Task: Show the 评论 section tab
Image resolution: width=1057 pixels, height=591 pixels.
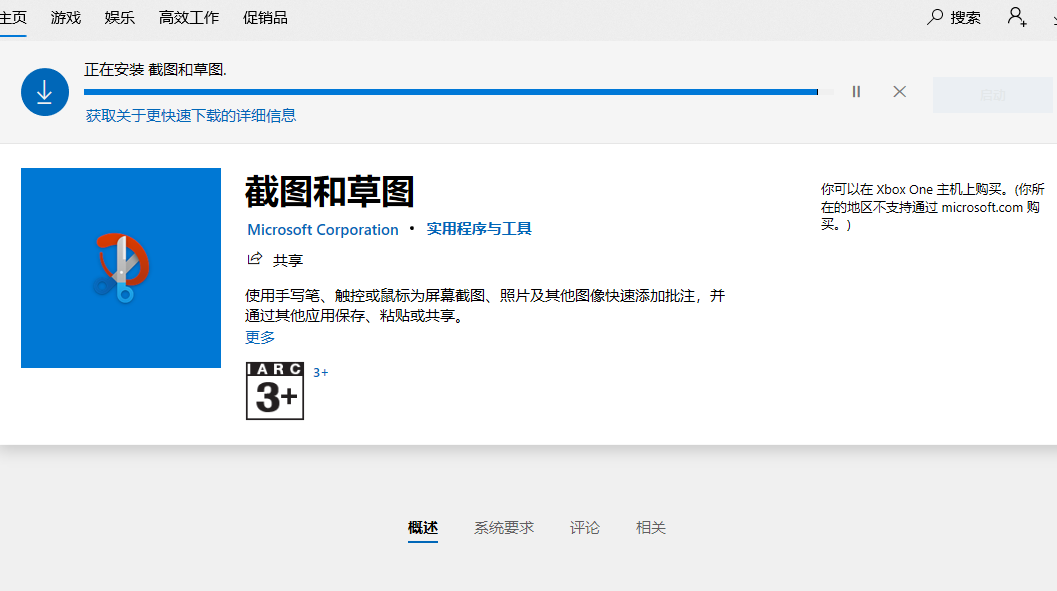Action: point(585,527)
